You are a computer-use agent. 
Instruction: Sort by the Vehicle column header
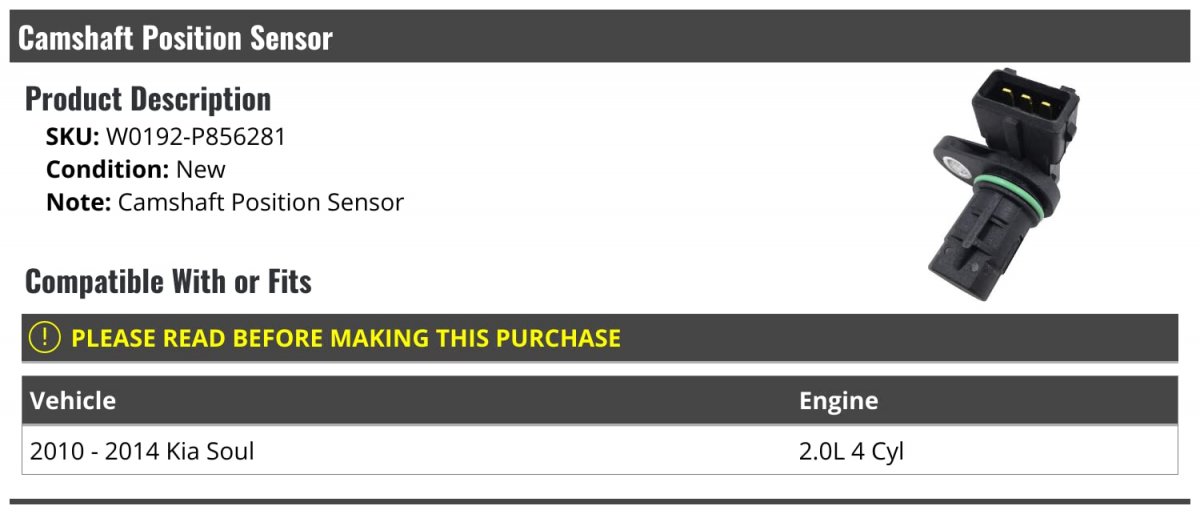coord(73,401)
